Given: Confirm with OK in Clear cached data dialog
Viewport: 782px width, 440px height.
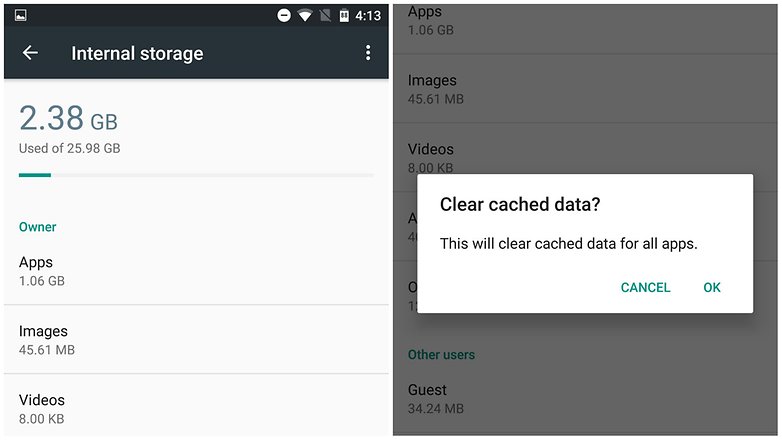Looking at the screenshot, I should 712,287.
